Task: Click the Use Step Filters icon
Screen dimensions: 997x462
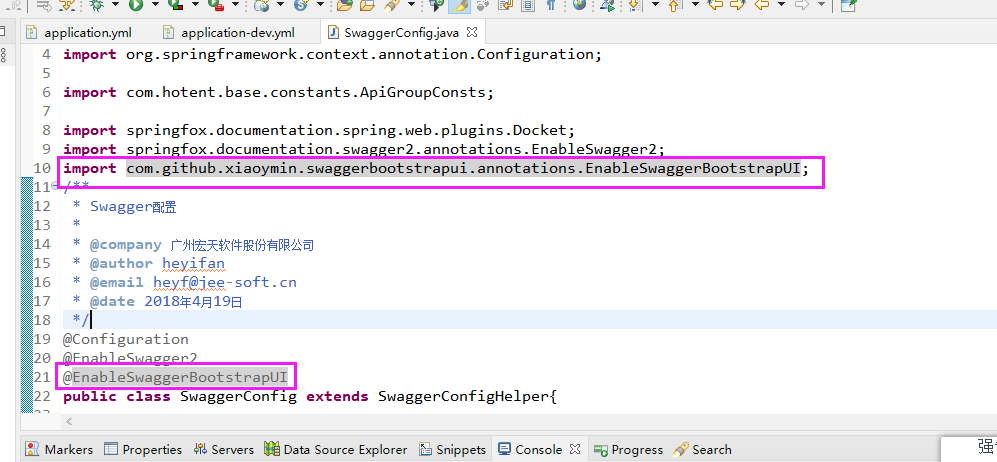Action: tap(67, 5)
